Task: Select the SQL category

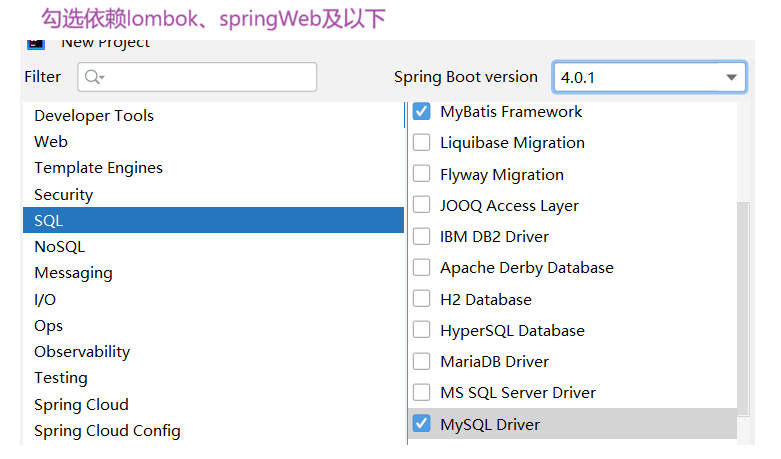Action: 213,220
